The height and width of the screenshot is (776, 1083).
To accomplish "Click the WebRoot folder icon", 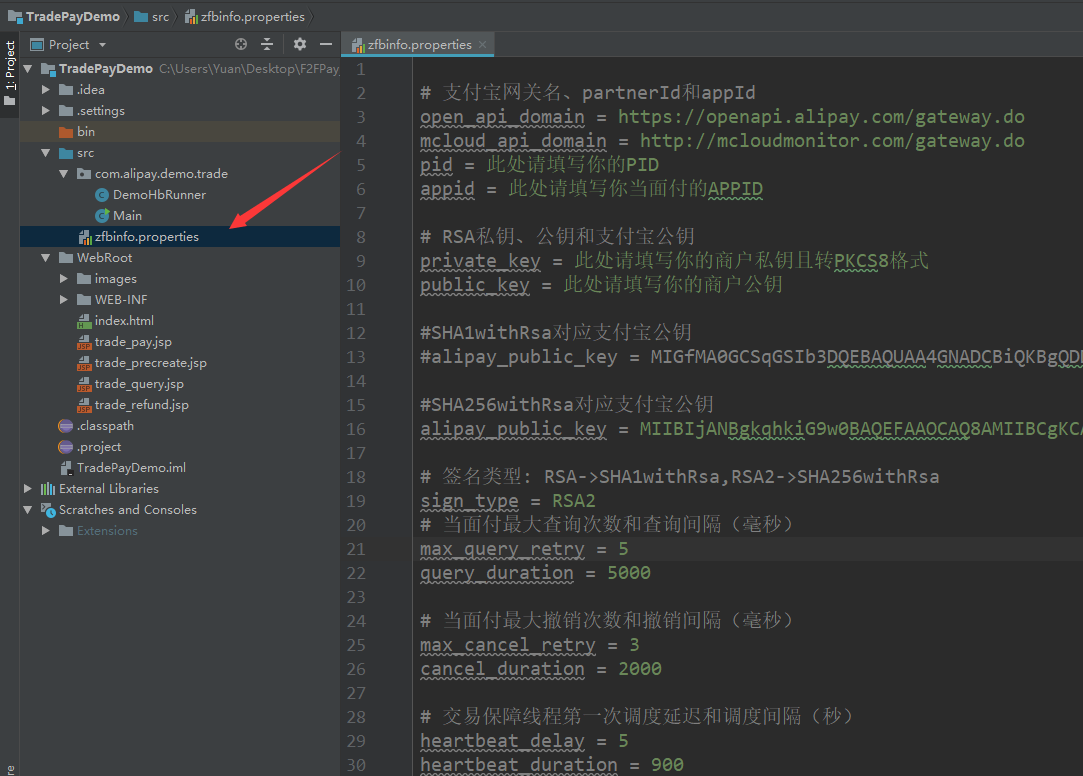I will (x=66, y=258).
